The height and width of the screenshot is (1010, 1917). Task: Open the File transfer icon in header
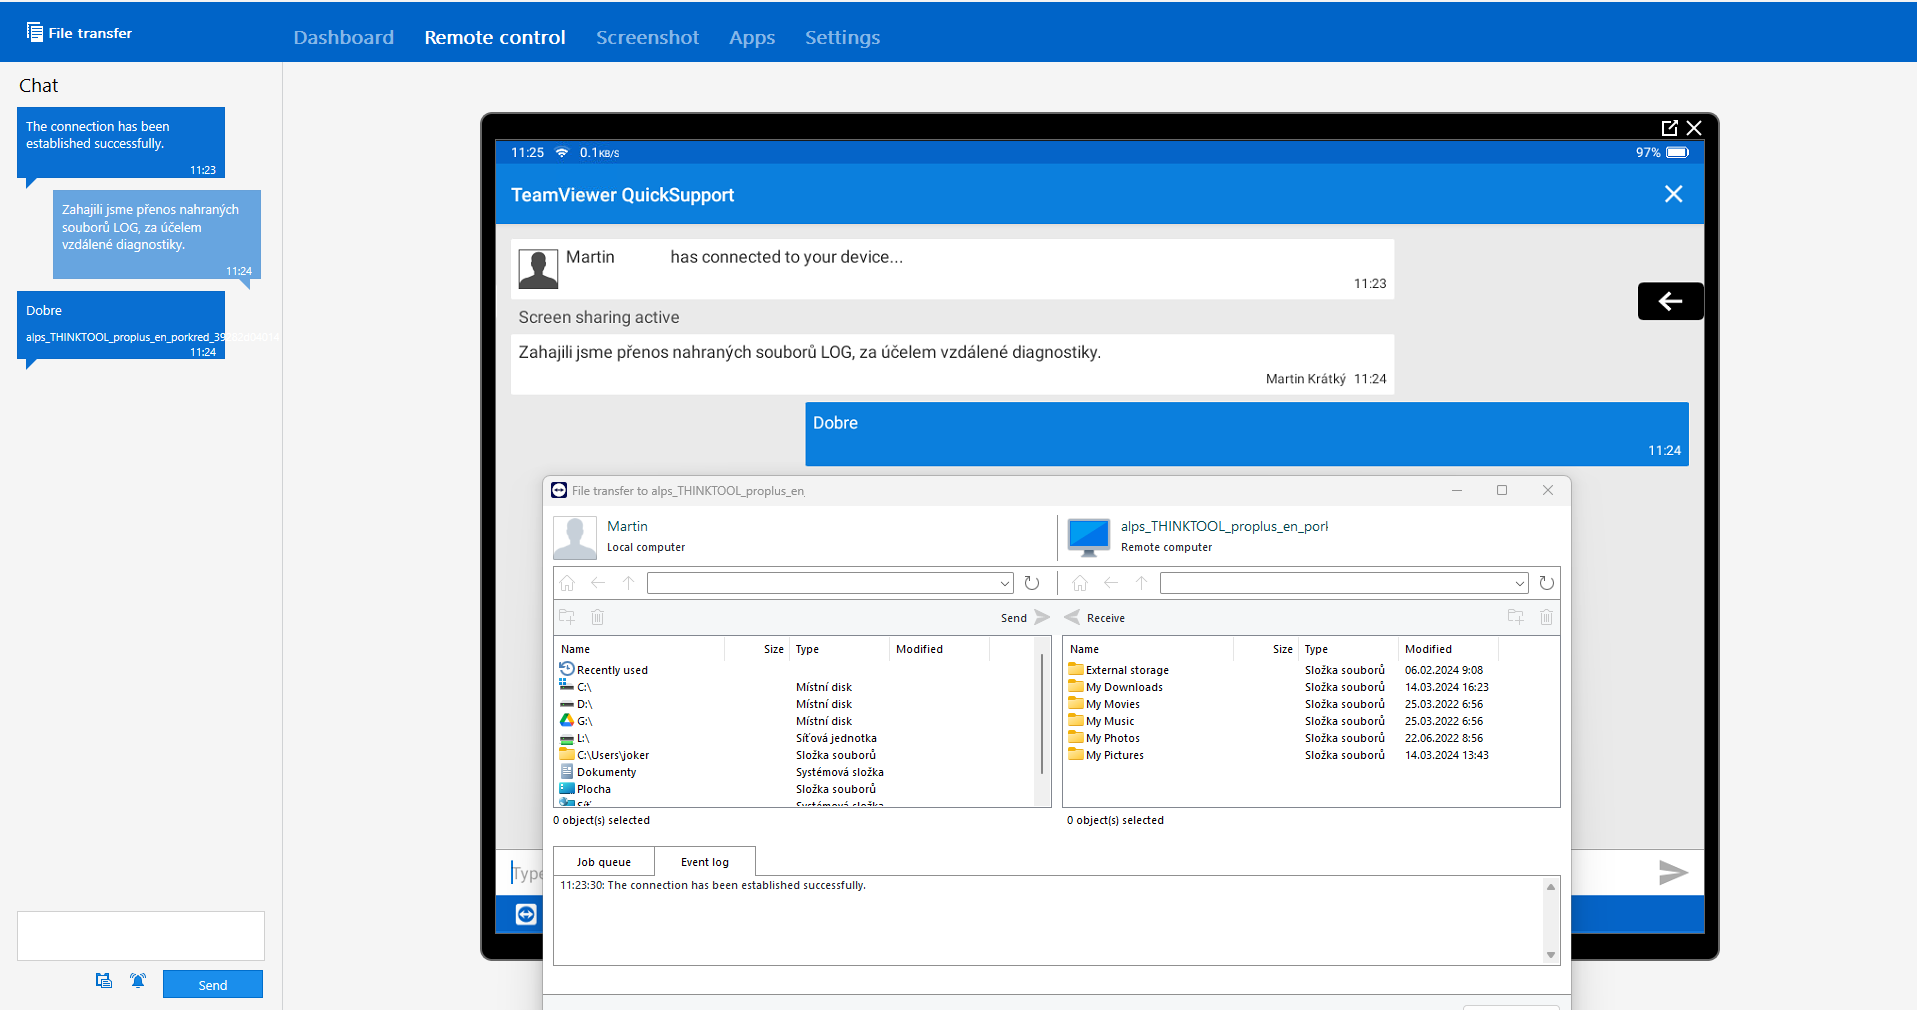click(35, 32)
